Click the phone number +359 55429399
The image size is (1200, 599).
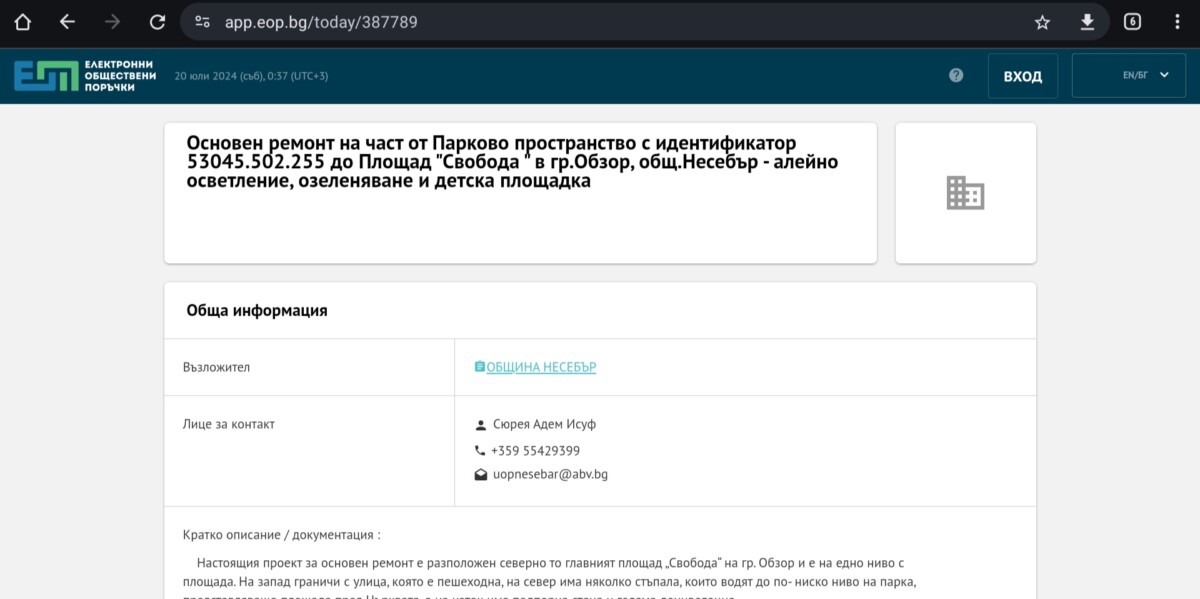535,451
